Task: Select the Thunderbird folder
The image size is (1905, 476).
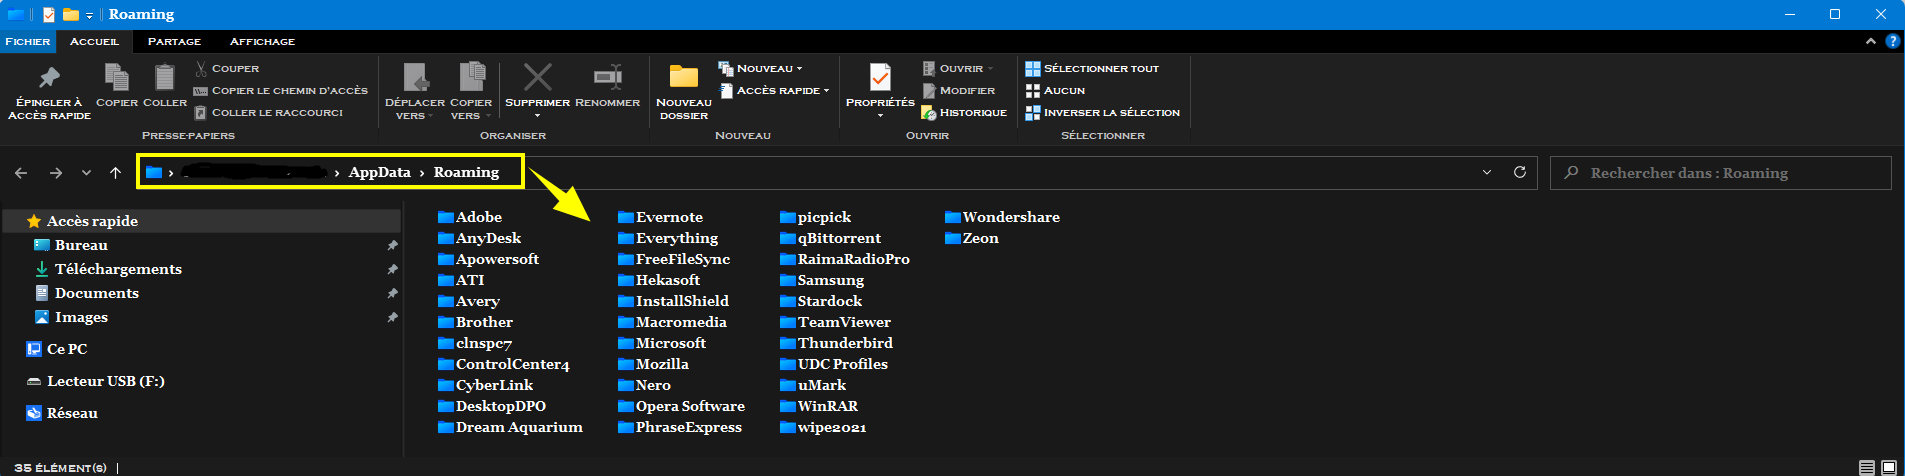Action: point(837,343)
